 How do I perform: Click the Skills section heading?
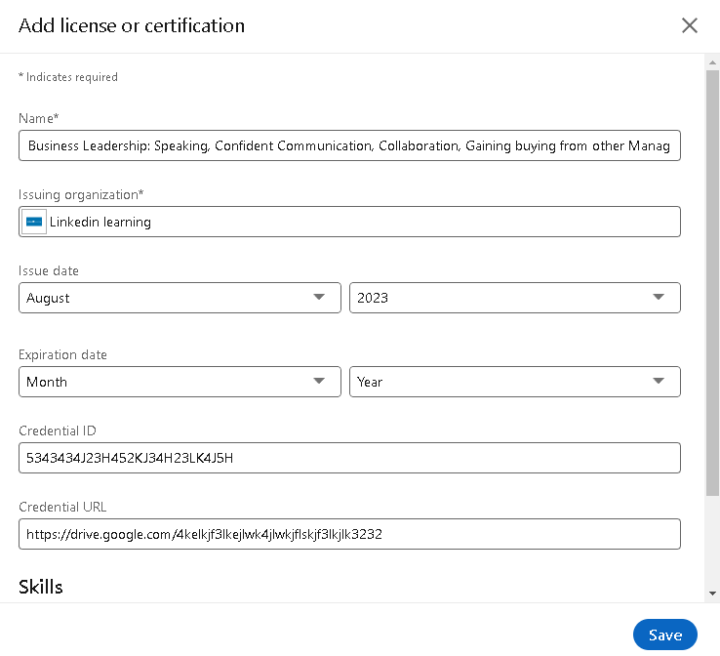(x=40, y=587)
